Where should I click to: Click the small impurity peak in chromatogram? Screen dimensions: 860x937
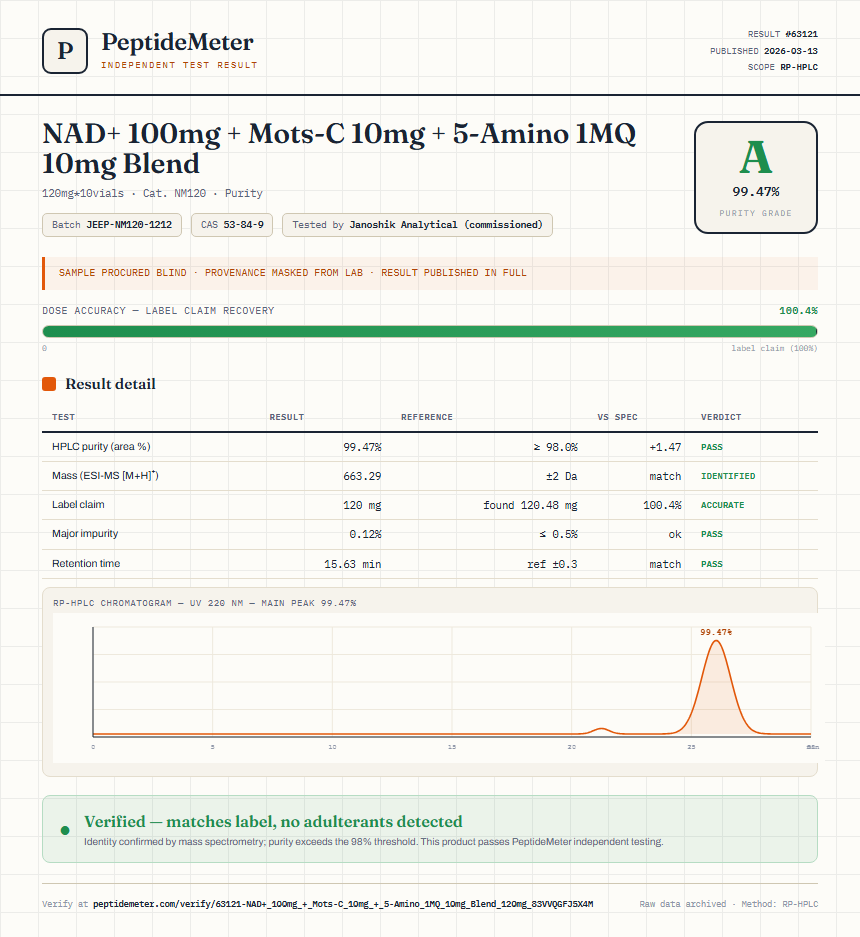tap(601, 730)
